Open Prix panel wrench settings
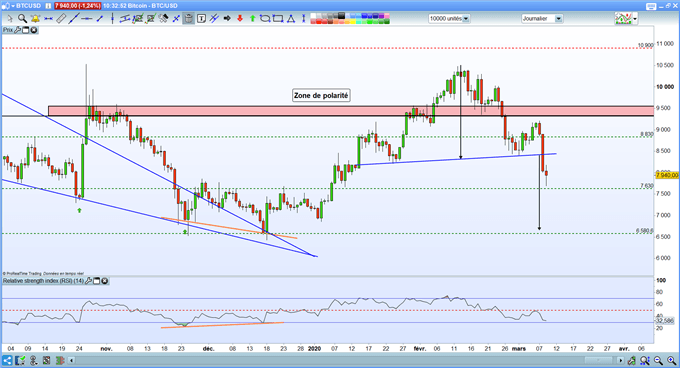 coord(17,30)
